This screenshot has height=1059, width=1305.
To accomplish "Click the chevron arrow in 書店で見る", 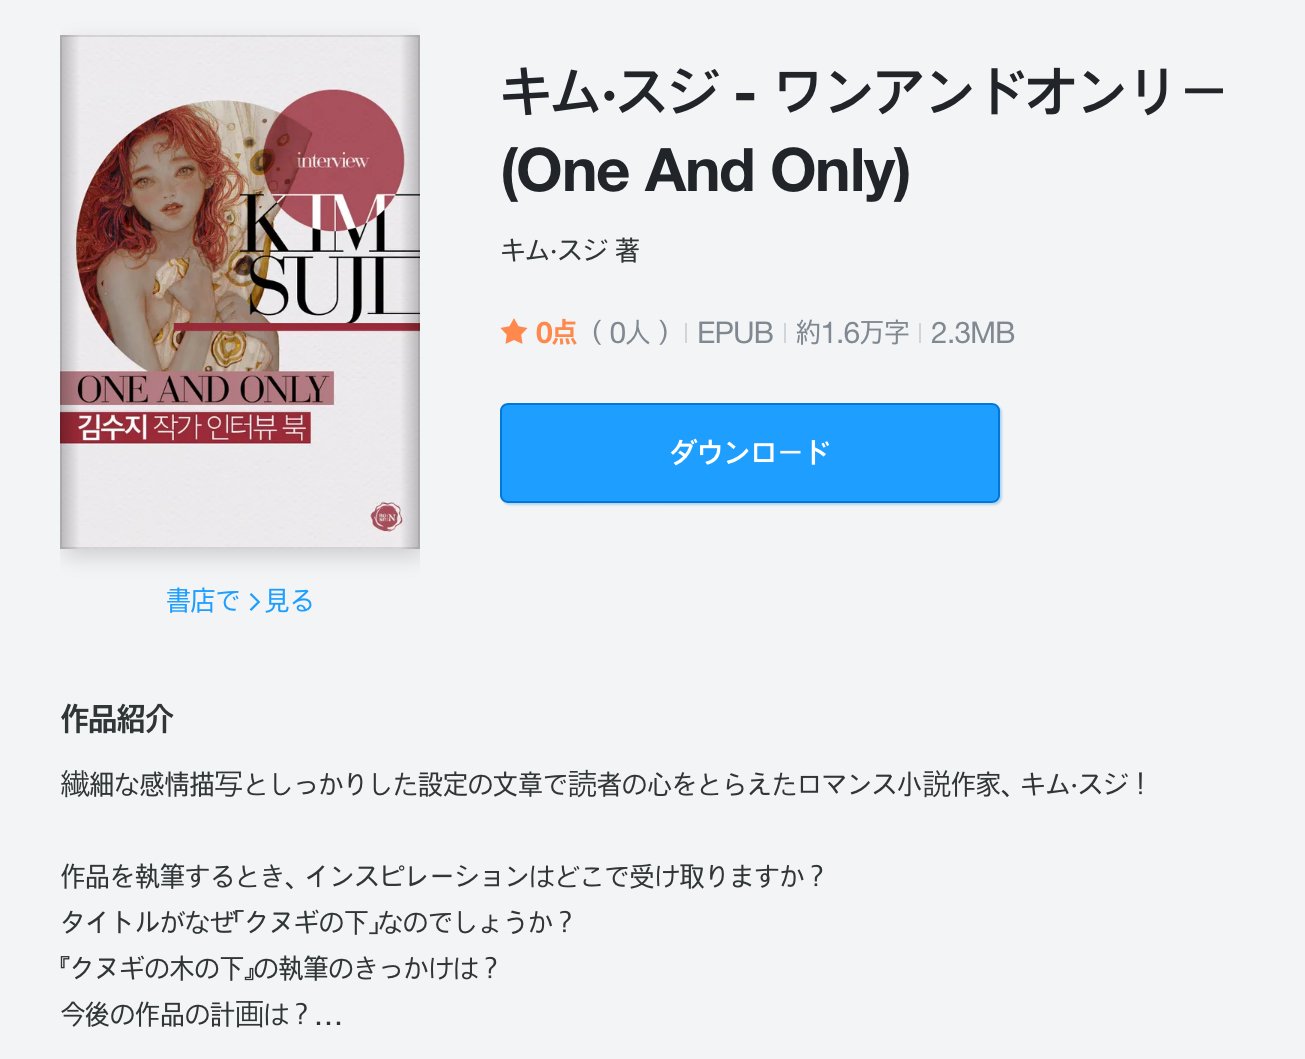I will (x=254, y=602).
